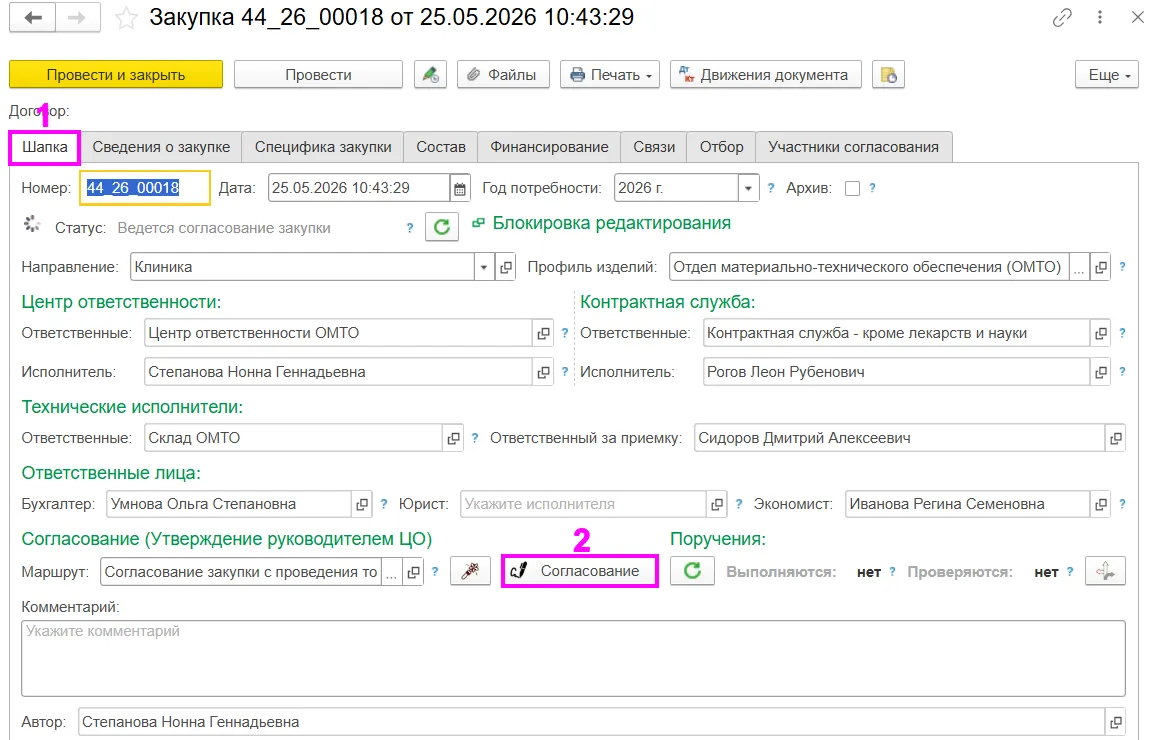Screen dimensions: 1150x740
Task: Copy link via chain icon in title bar
Action: (1061, 18)
